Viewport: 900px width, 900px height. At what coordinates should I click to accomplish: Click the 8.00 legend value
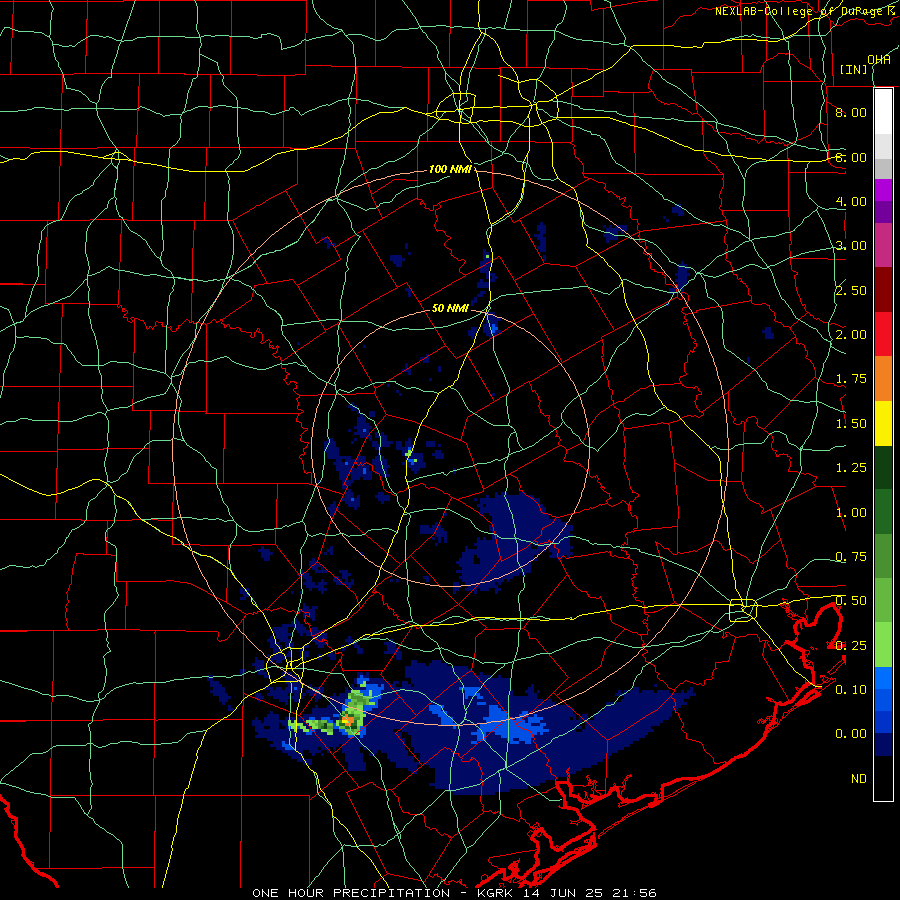point(851,112)
